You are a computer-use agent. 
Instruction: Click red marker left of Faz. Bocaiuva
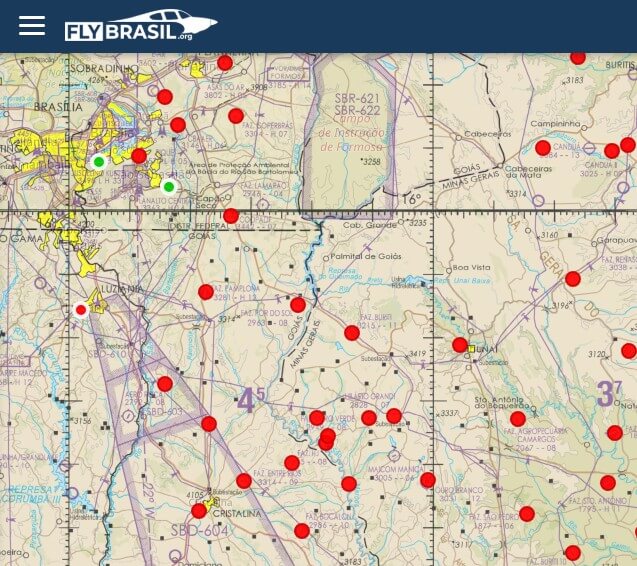tap(302, 531)
